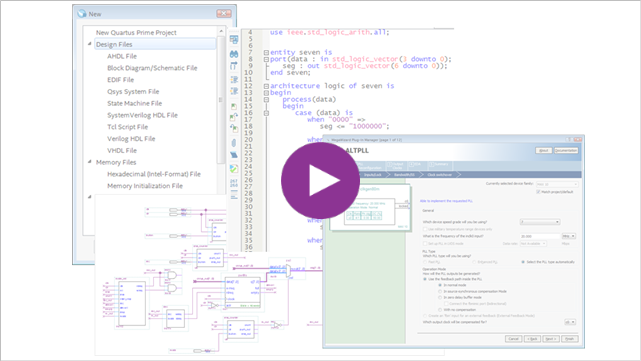Collapse the Memory Files tree category

[x=90, y=162]
